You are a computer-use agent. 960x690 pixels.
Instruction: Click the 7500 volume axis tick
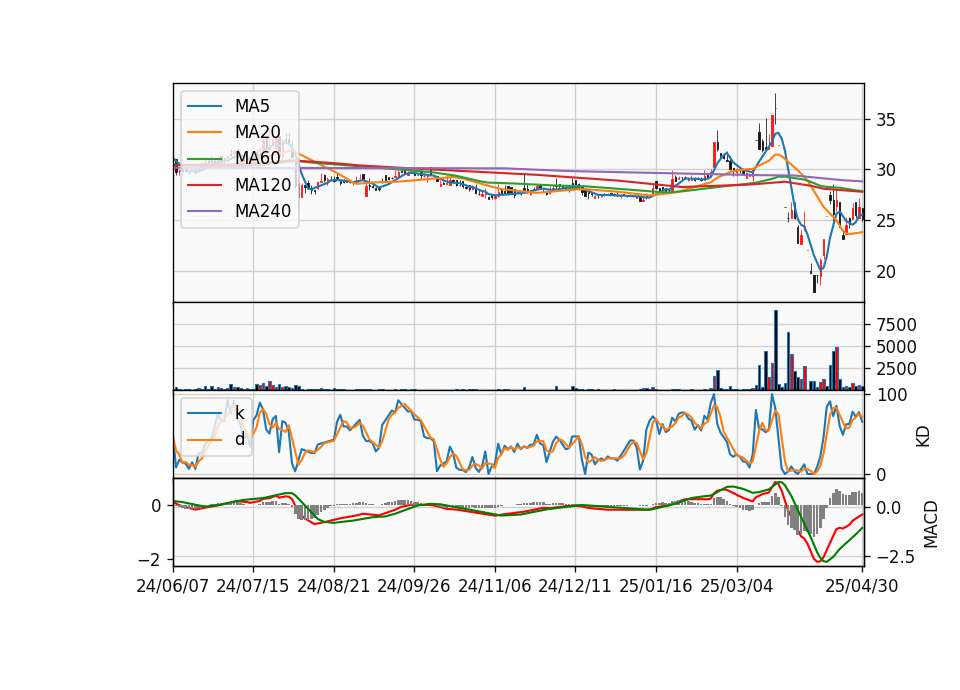click(x=896, y=325)
